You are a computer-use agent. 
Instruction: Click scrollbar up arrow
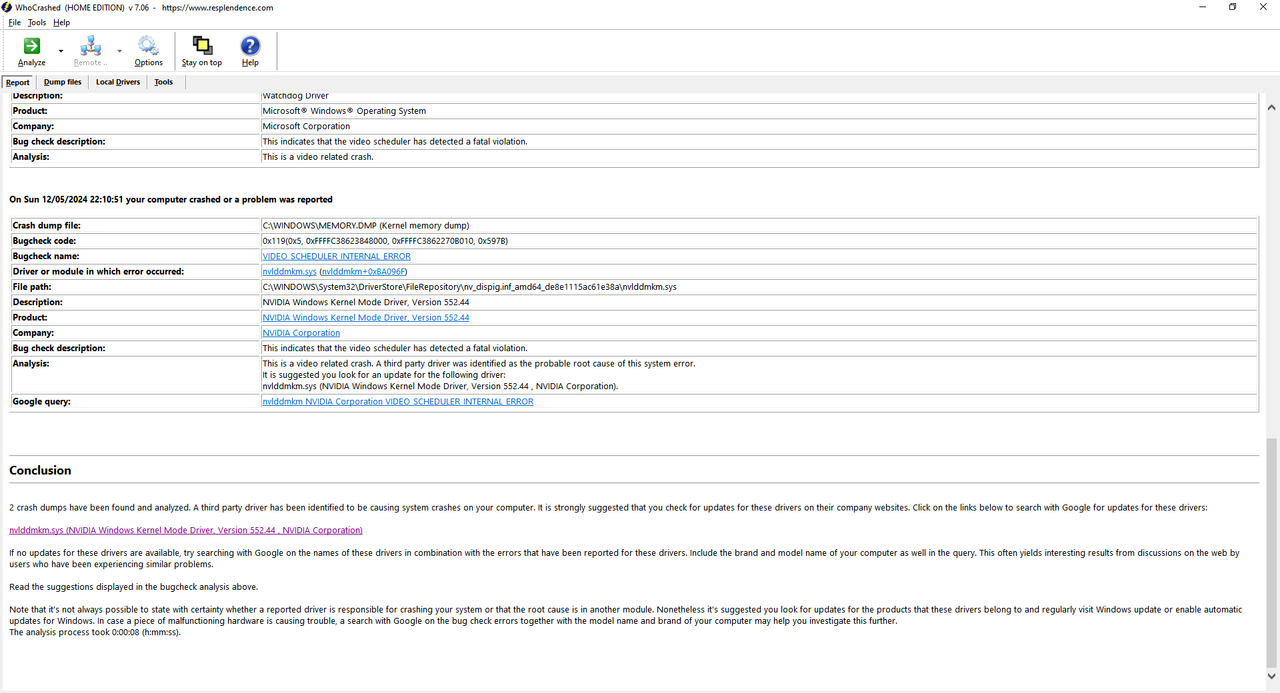click(x=1271, y=107)
